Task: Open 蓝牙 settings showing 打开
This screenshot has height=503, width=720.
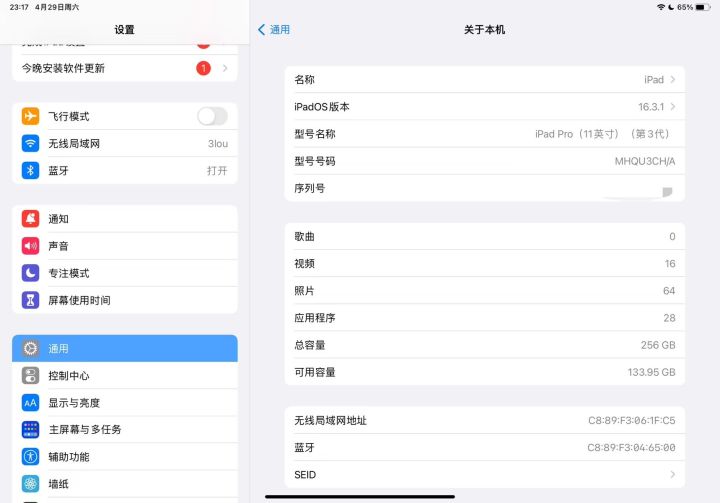Action: coord(125,170)
